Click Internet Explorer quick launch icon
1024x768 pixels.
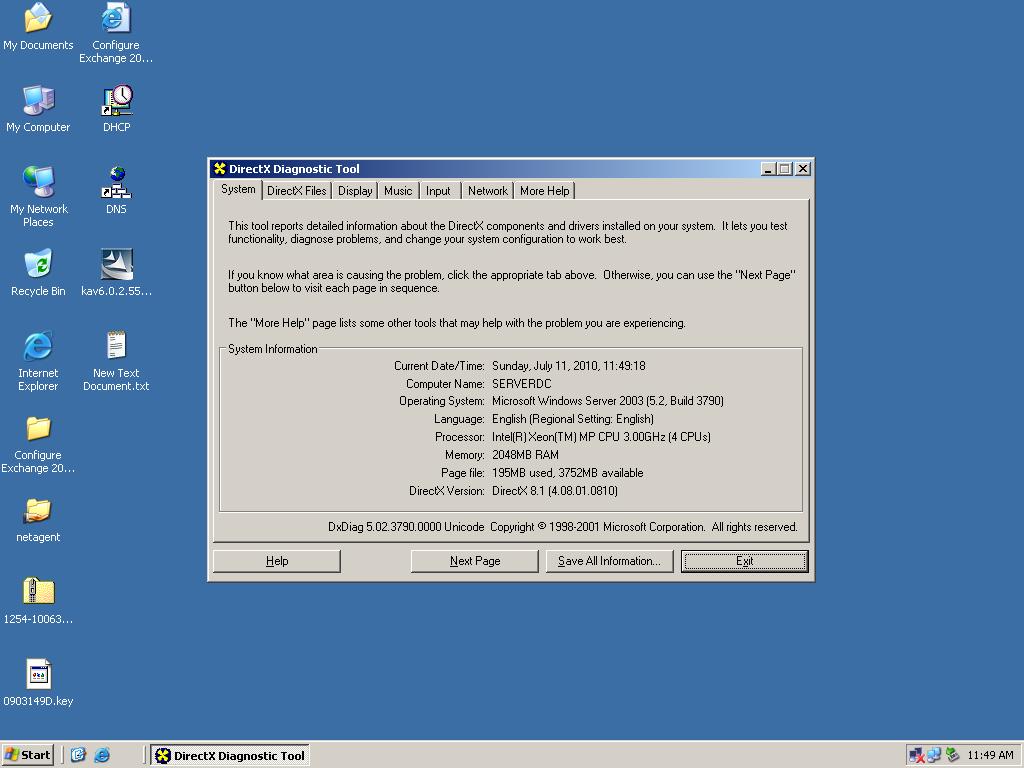tap(102, 755)
